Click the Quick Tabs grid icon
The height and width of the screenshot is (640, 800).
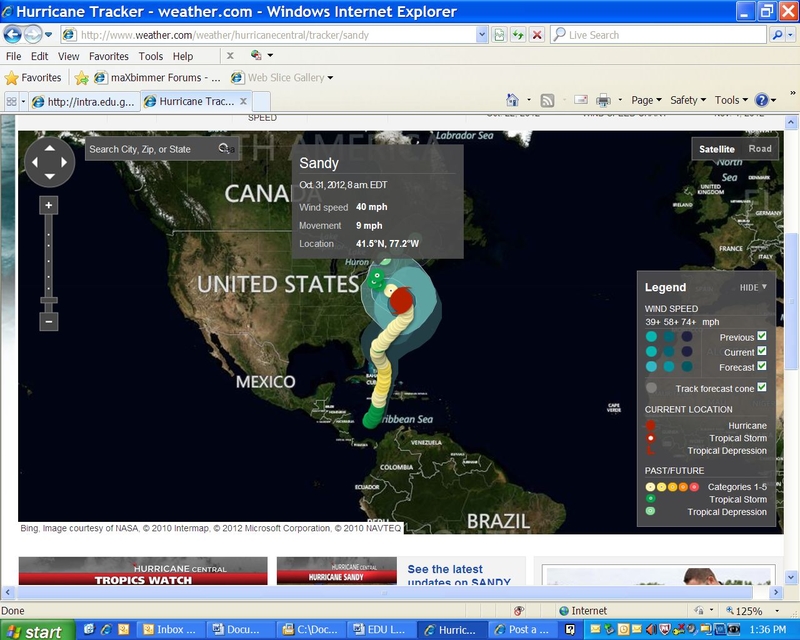point(11,102)
